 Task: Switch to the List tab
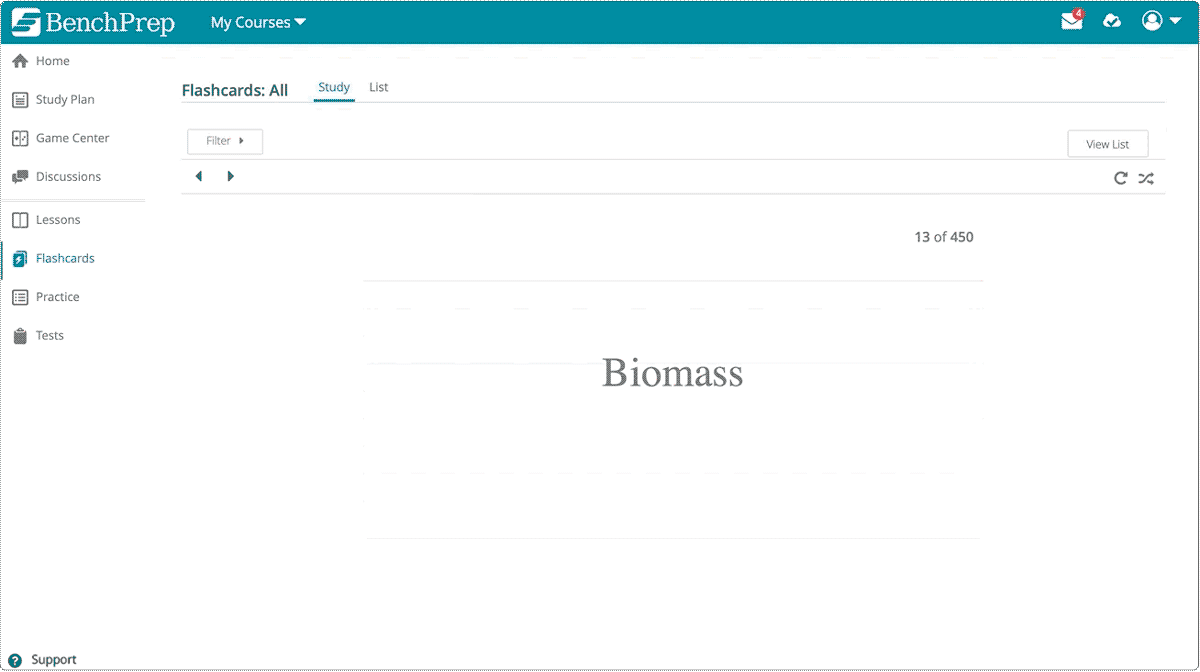point(378,88)
